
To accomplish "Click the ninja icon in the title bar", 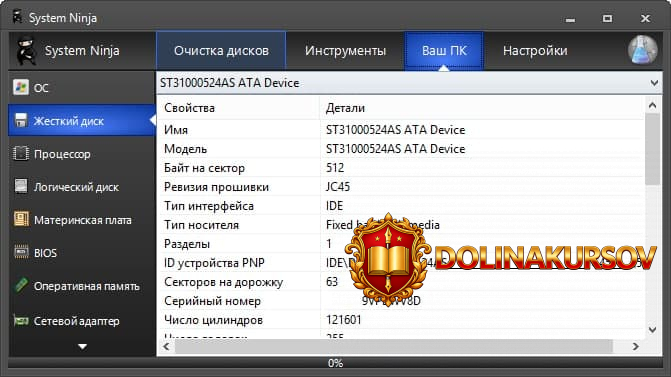I will click(18, 17).
